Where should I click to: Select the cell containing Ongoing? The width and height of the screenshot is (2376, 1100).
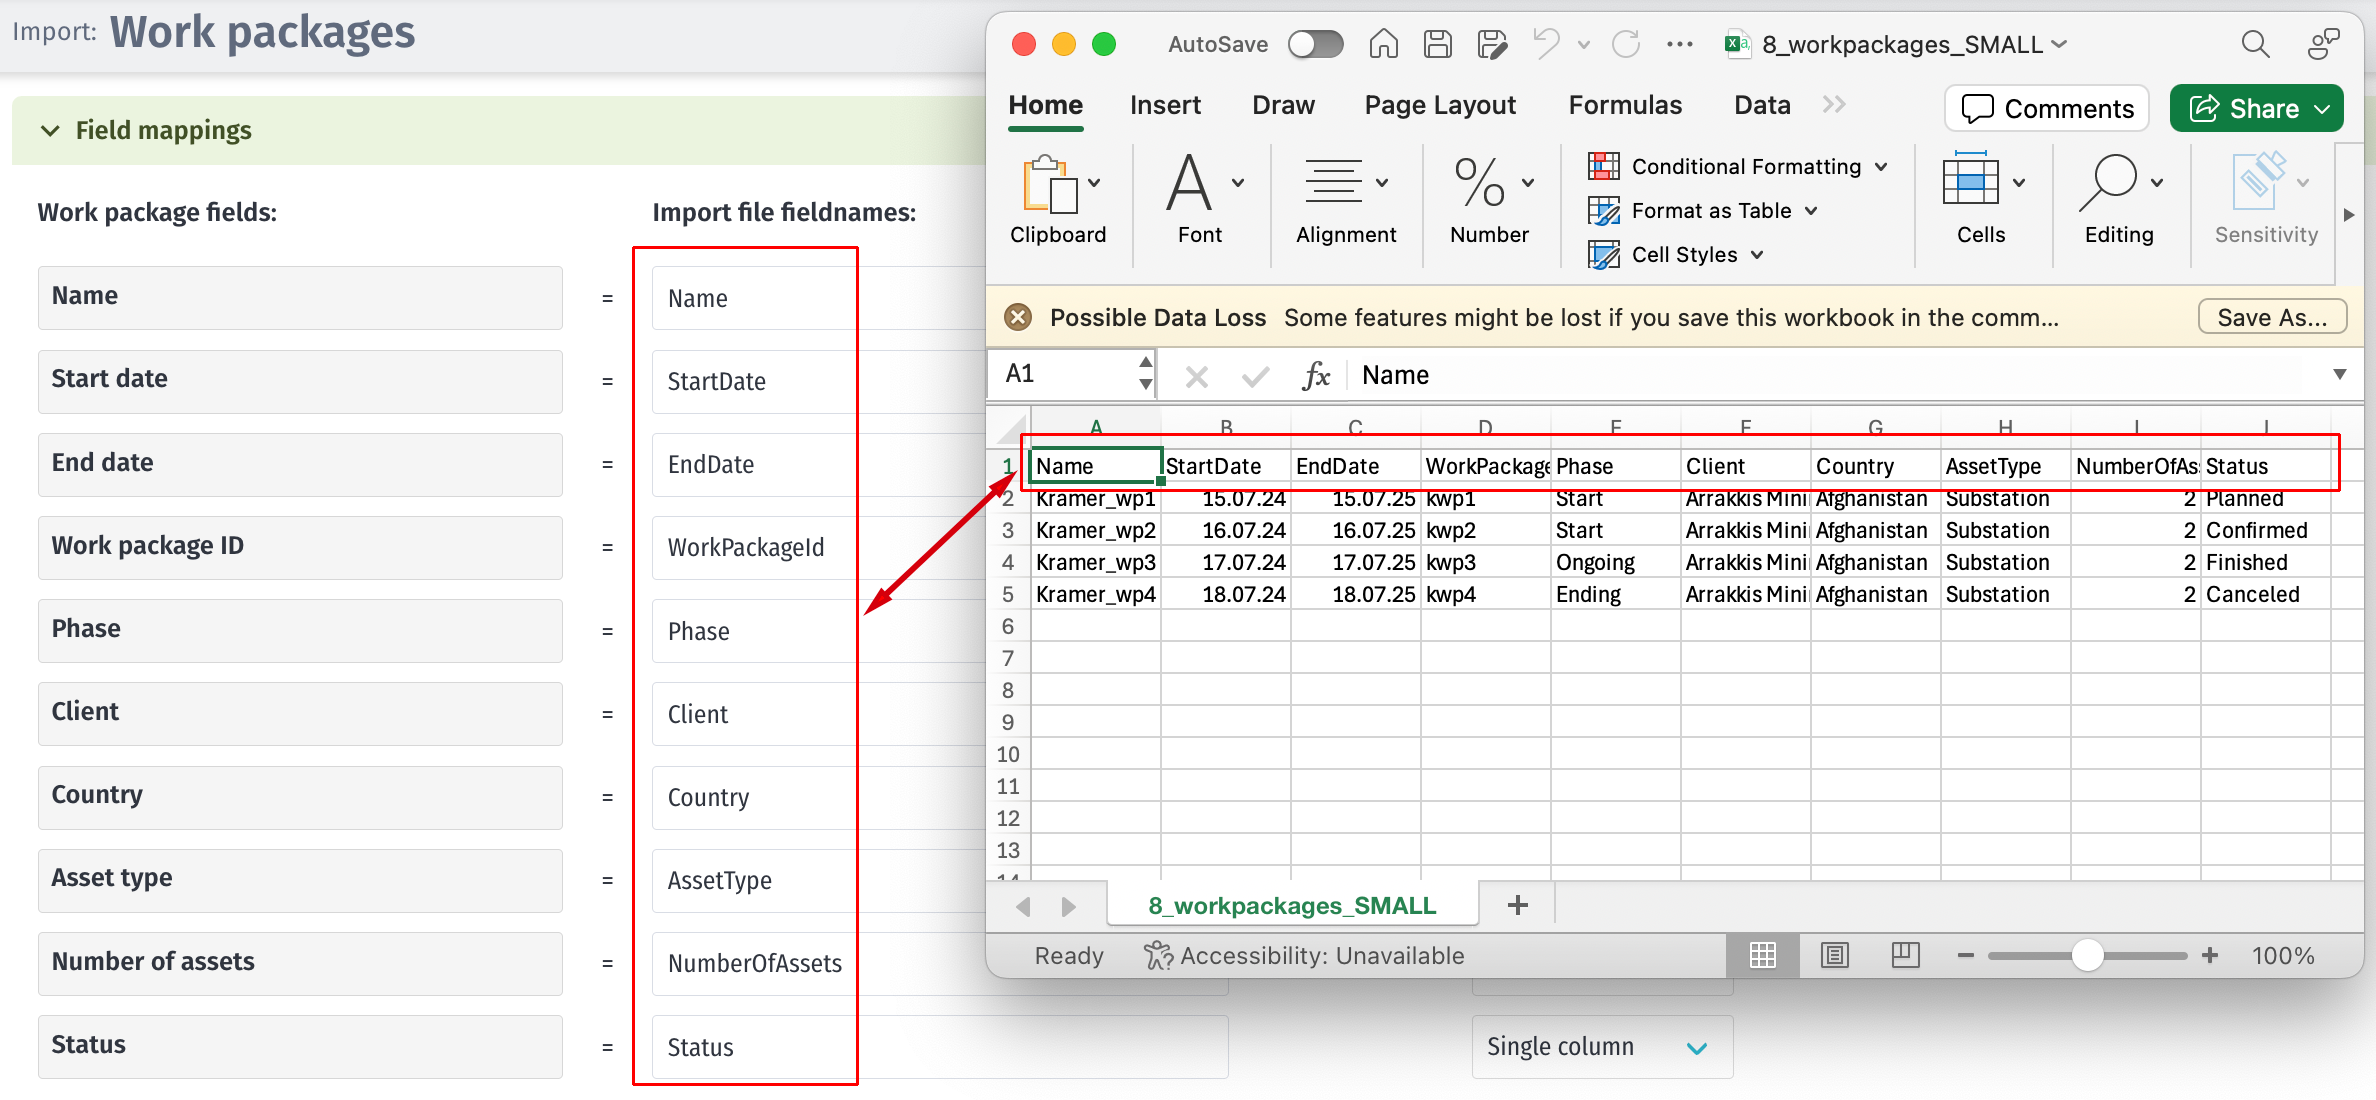pyautogui.click(x=1616, y=562)
